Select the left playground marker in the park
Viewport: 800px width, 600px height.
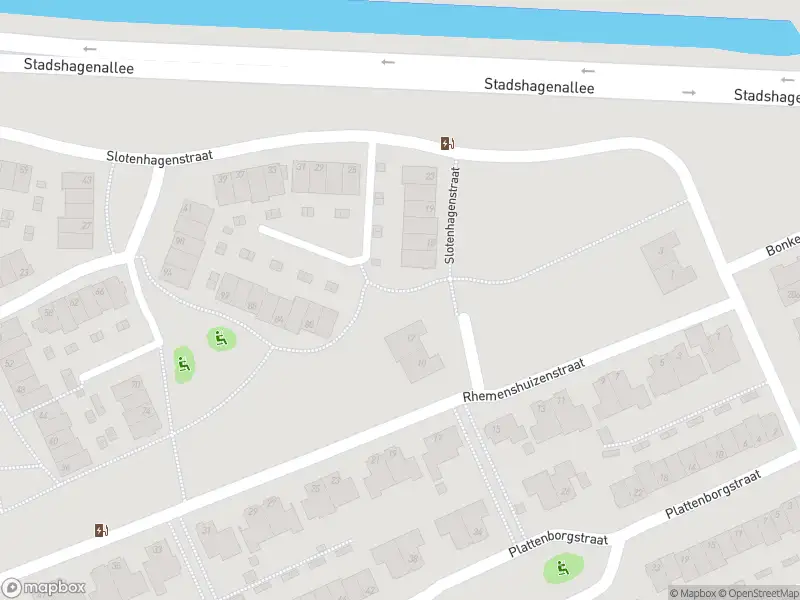click(184, 364)
